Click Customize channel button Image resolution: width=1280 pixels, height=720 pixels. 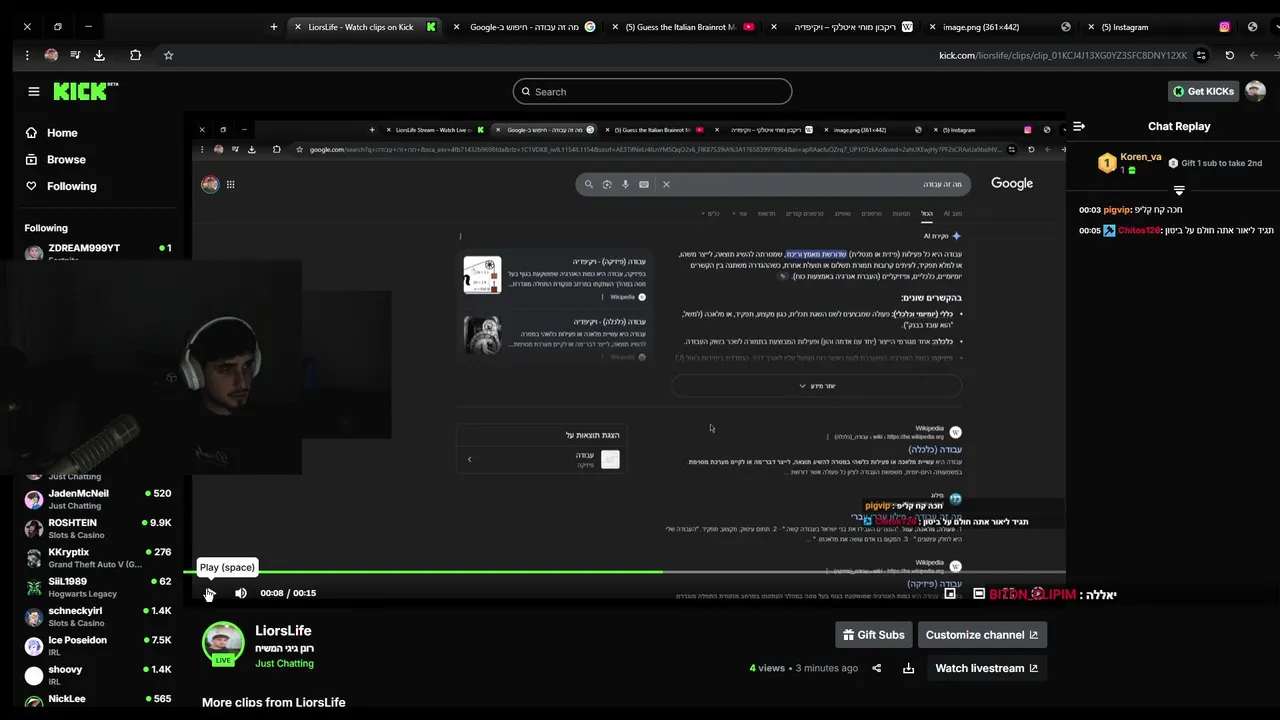click(982, 635)
